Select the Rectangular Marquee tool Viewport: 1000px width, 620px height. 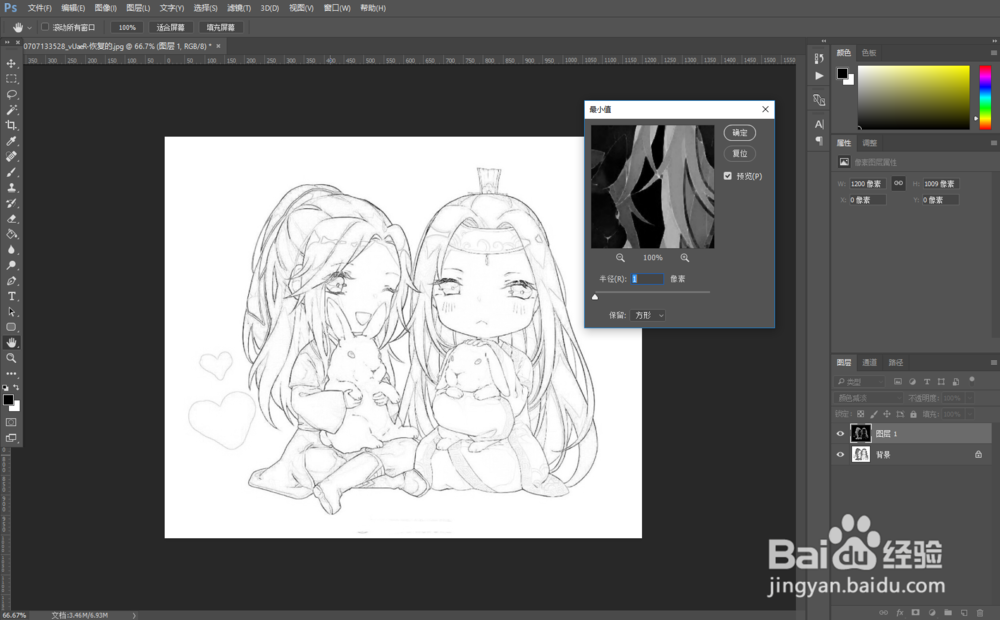(x=11, y=78)
